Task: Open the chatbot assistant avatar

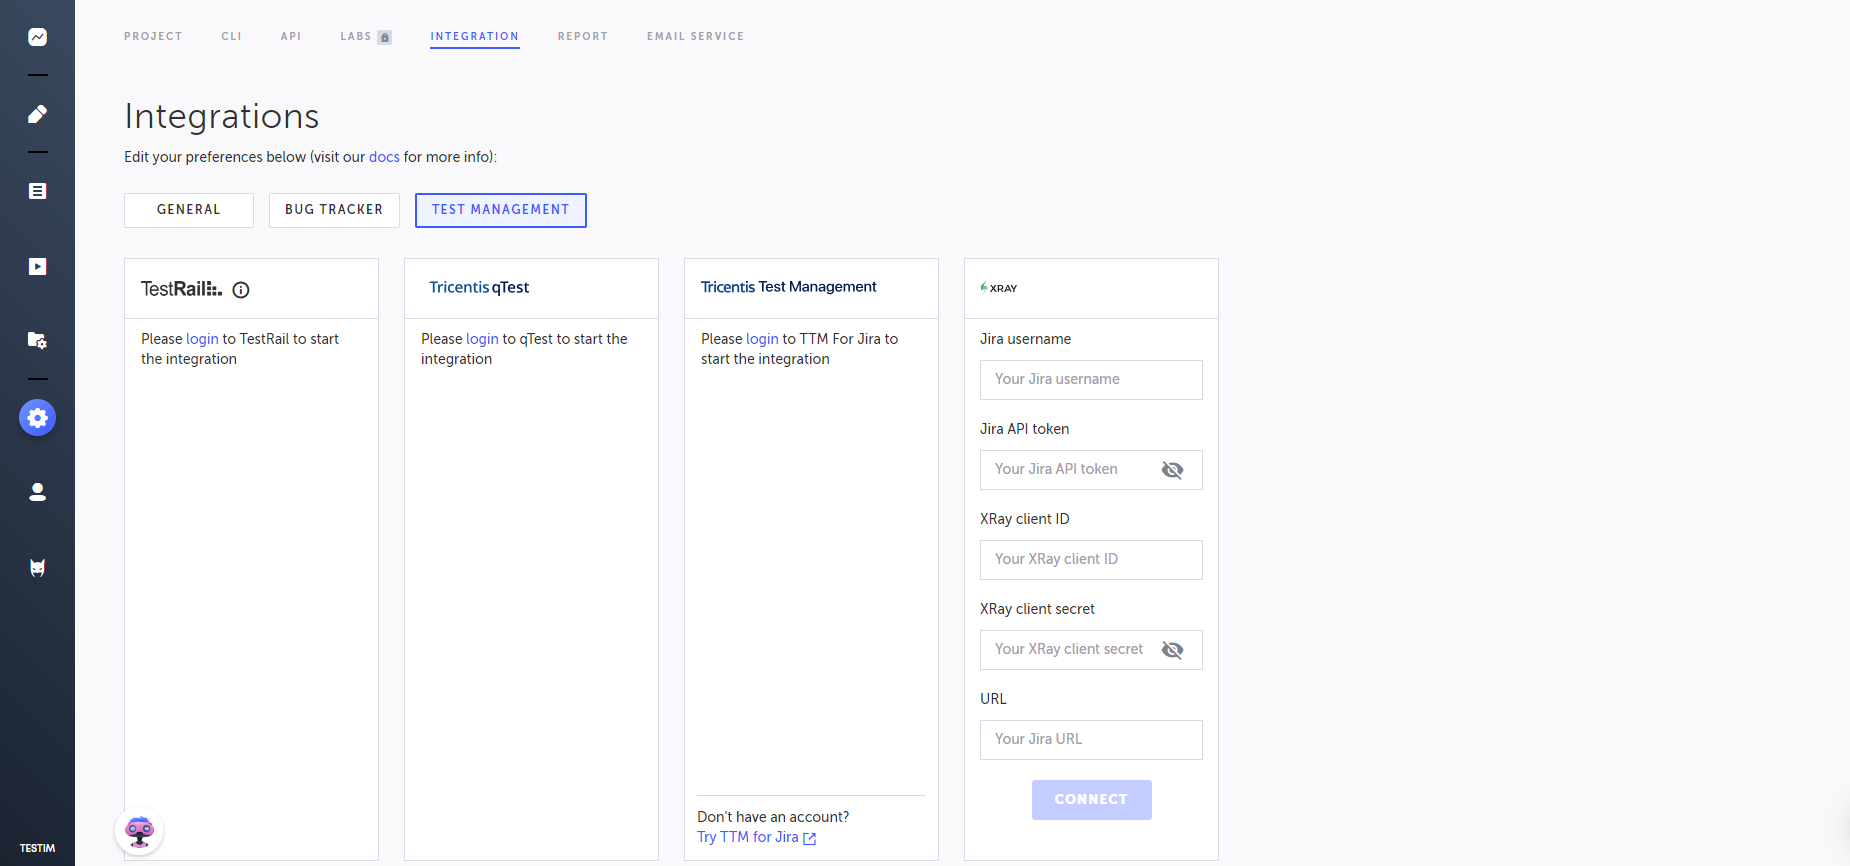Action: (139, 831)
